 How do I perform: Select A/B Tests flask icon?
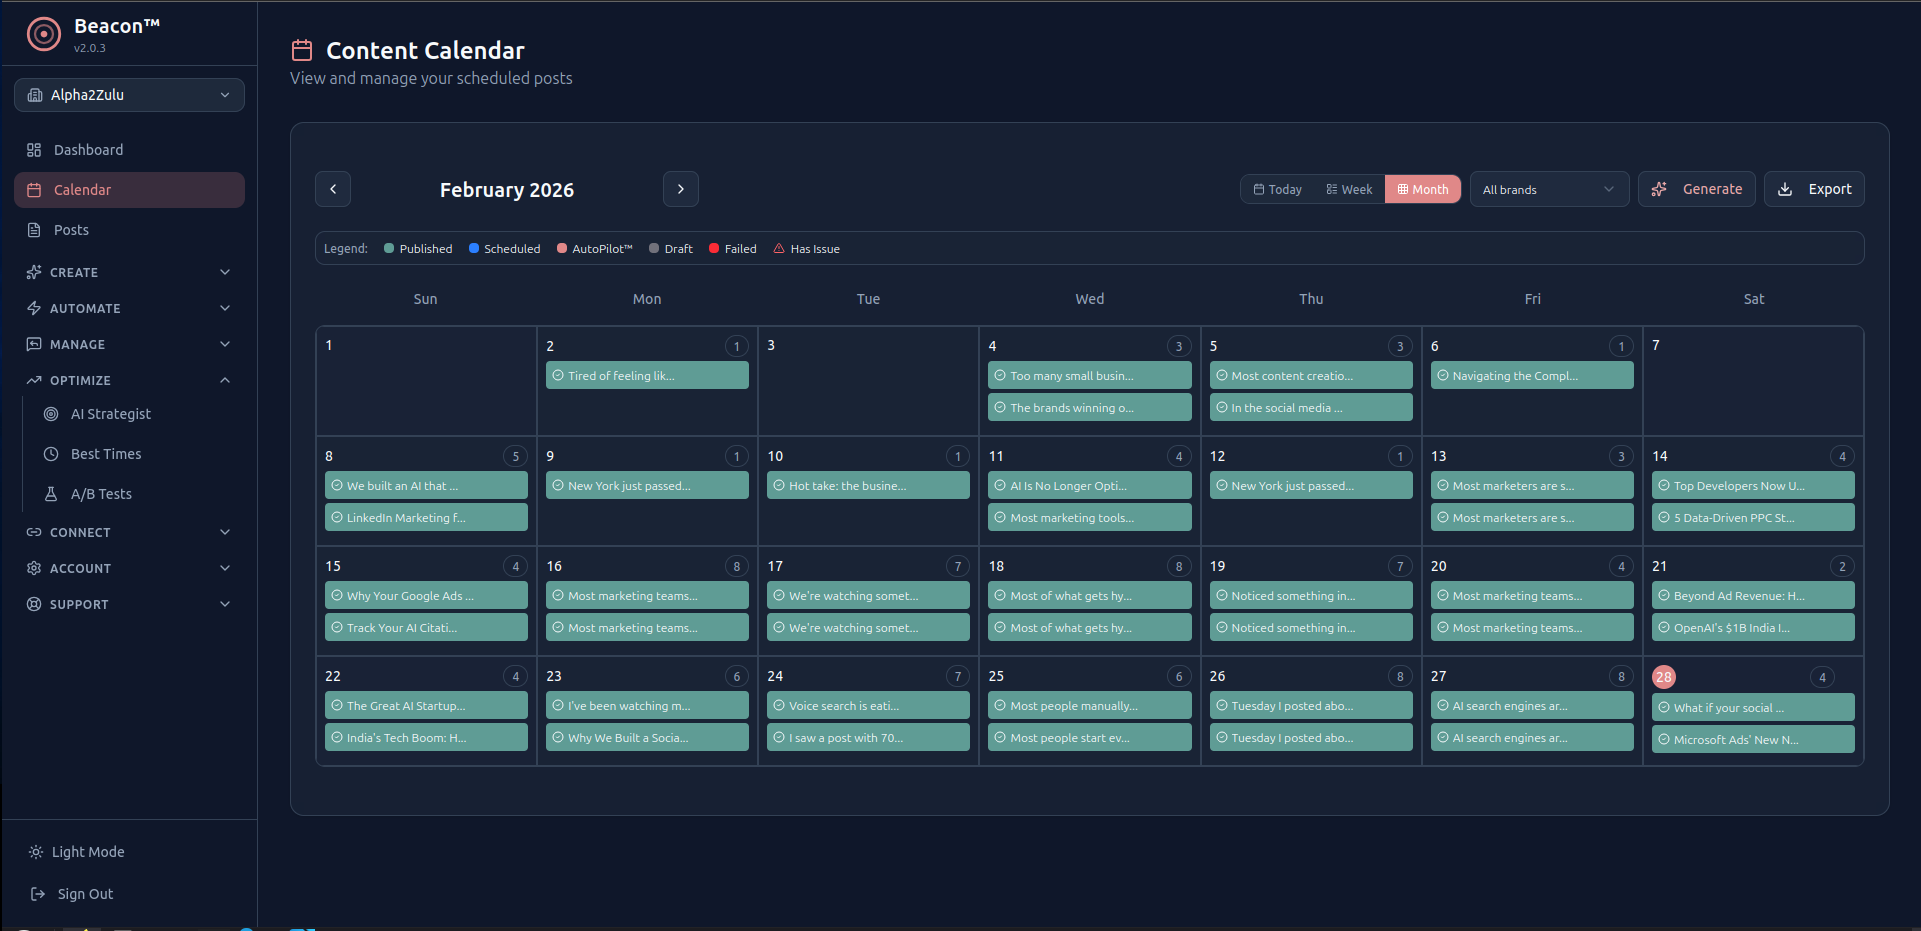[x=50, y=493]
